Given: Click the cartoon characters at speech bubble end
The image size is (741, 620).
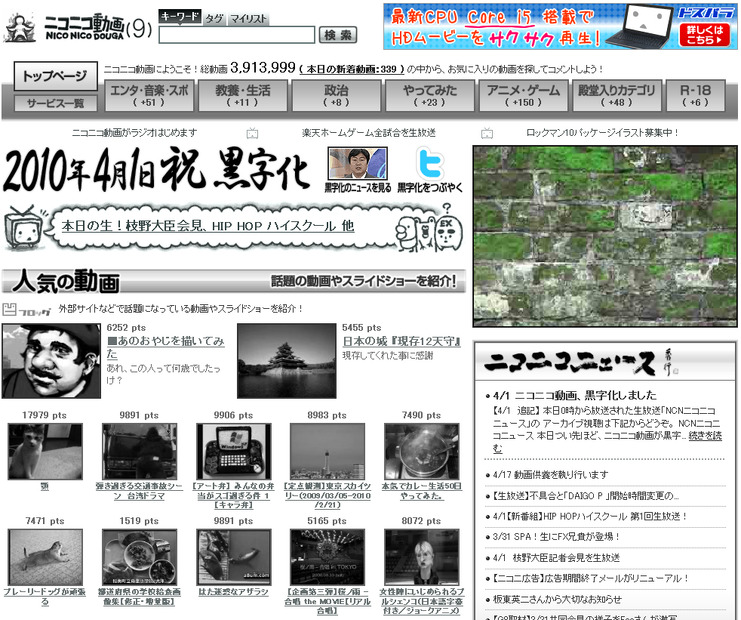Looking at the screenshot, I should click(429, 228).
